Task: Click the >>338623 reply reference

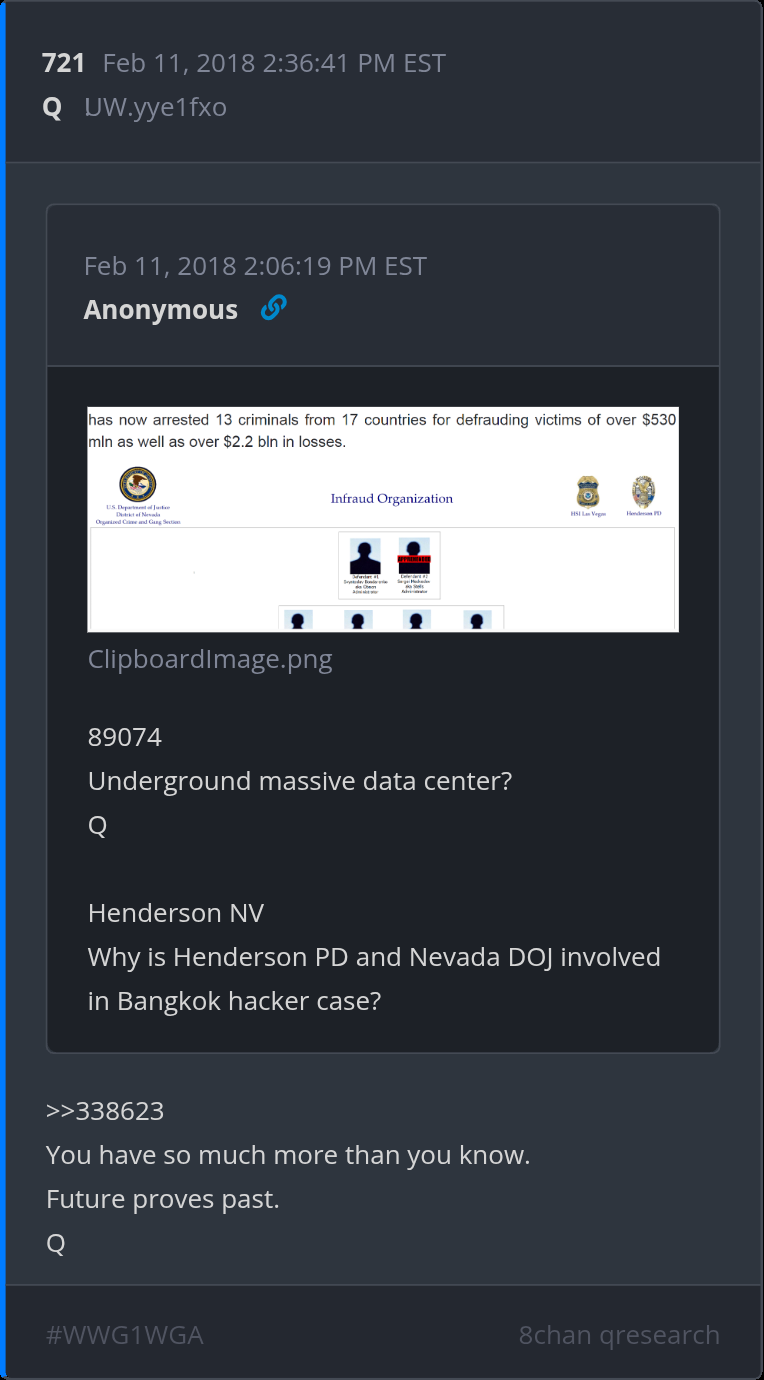Action: click(105, 1111)
